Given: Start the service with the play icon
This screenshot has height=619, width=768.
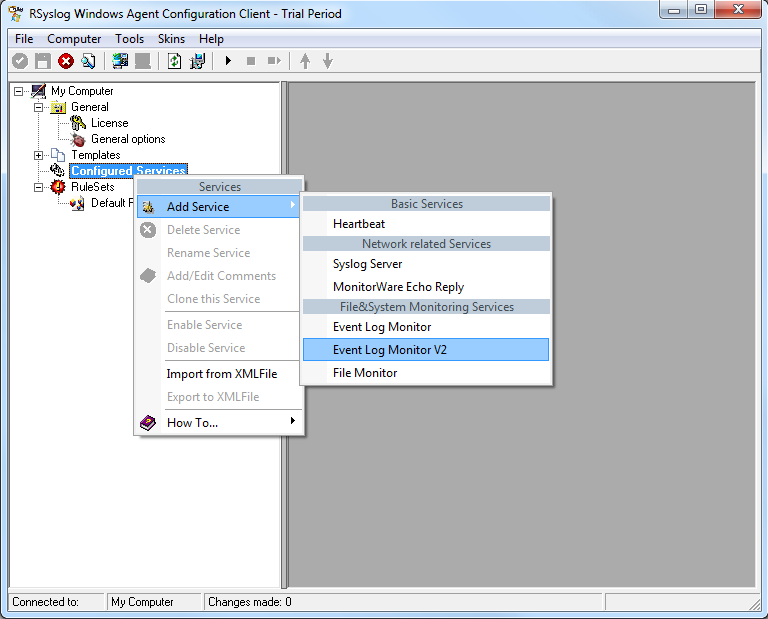Looking at the screenshot, I should point(228,61).
